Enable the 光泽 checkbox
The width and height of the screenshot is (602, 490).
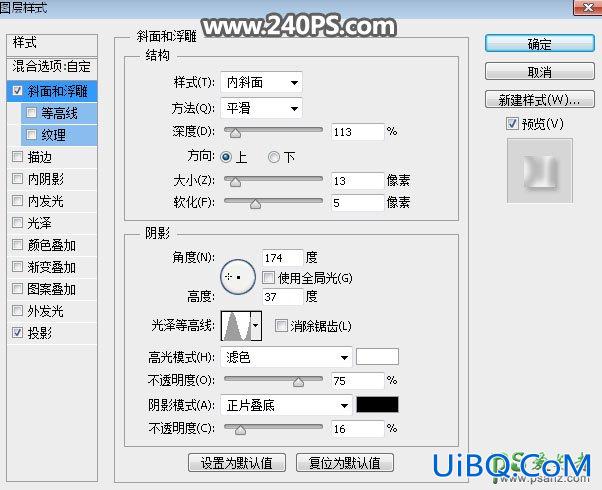pyautogui.click(x=17, y=222)
